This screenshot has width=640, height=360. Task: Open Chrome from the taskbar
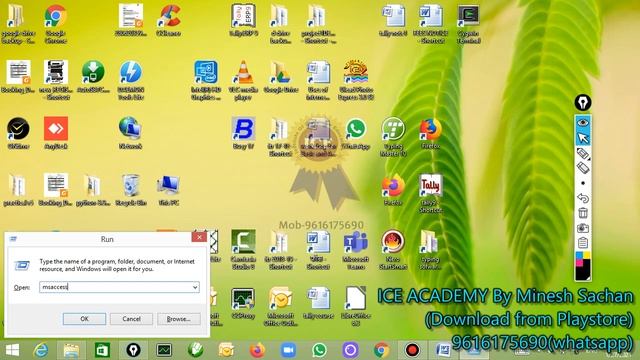pyautogui.click(x=382, y=350)
